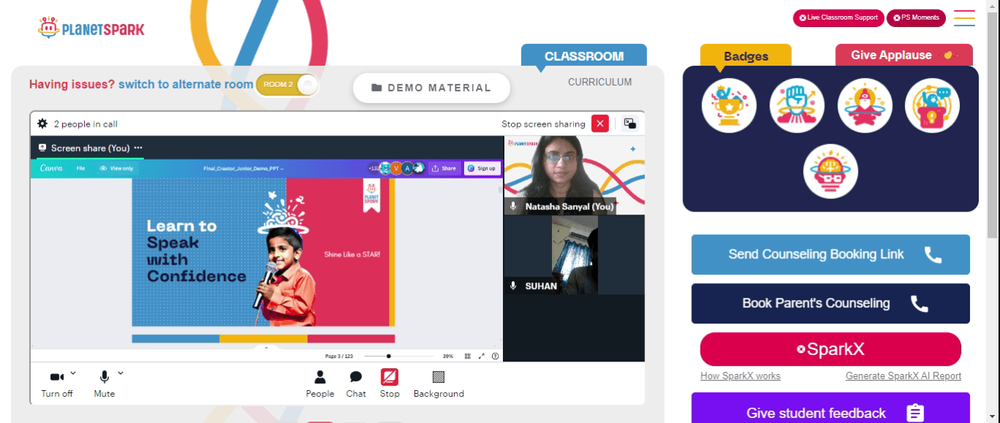Click the A collaborator avatar in Canva
Image resolution: width=1000 pixels, height=423 pixels.
point(408,168)
